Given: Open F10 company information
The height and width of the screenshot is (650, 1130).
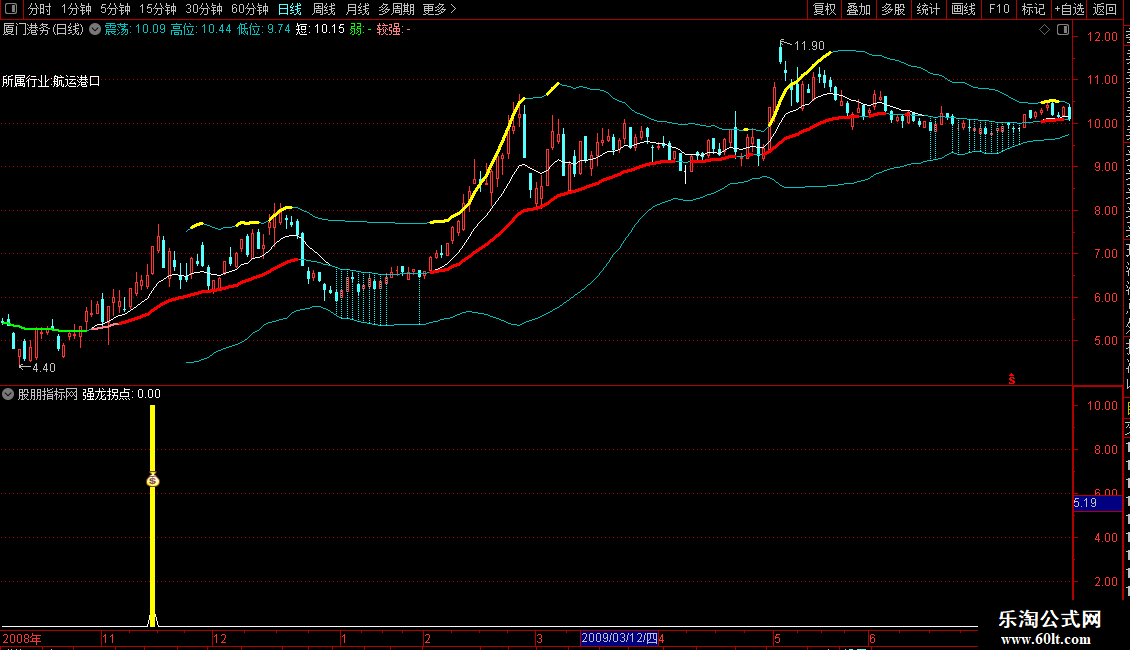Looking at the screenshot, I should pyautogui.click(x=999, y=9).
